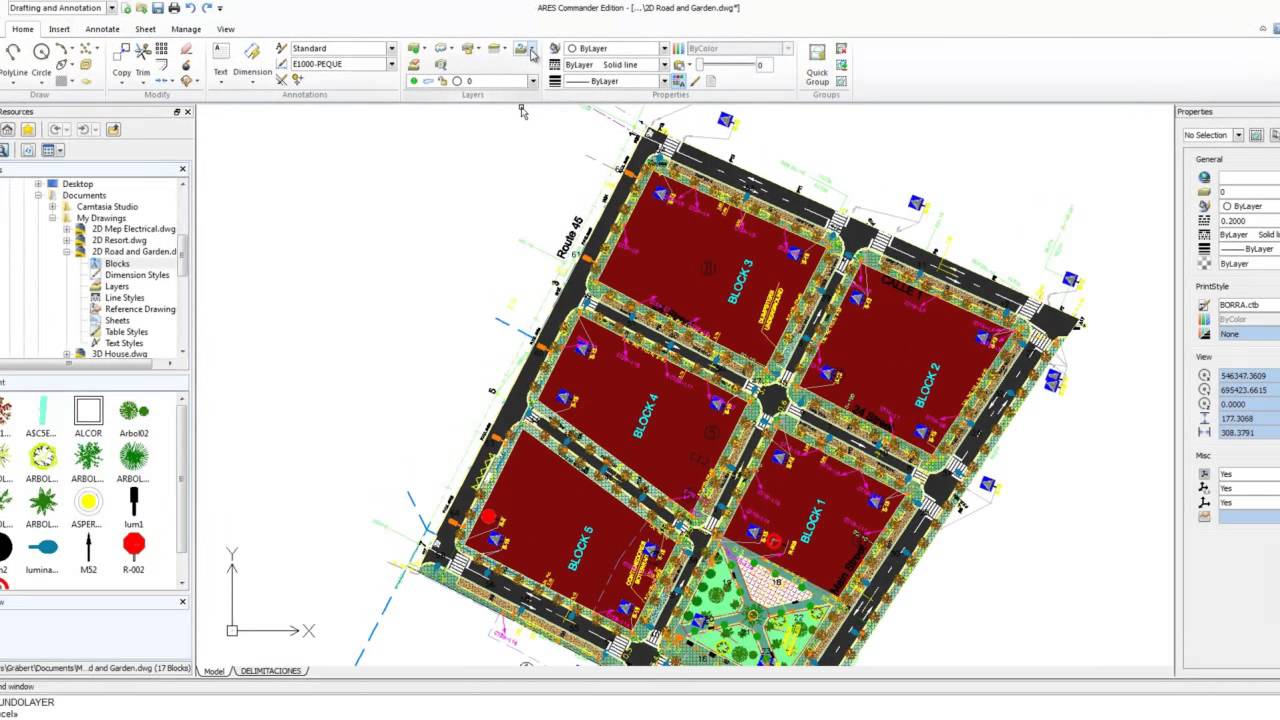1280x720 pixels.
Task: Select Camtasia Studio folder
Action: [x=107, y=207]
